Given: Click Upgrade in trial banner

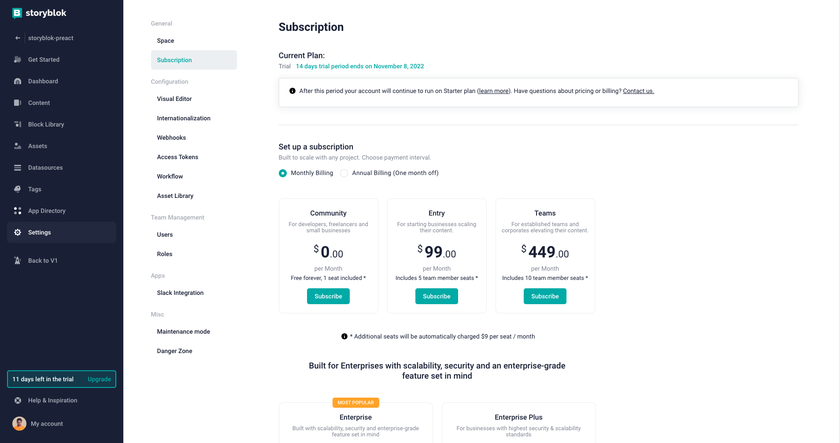Looking at the screenshot, I should click(x=99, y=379).
